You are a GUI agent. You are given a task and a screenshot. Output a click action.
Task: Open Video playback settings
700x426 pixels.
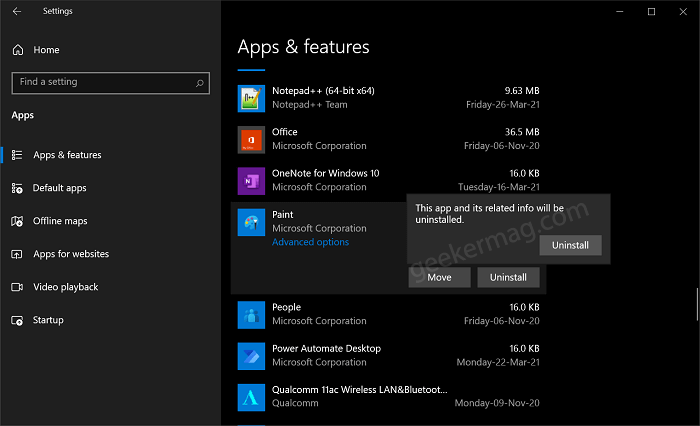click(66, 287)
